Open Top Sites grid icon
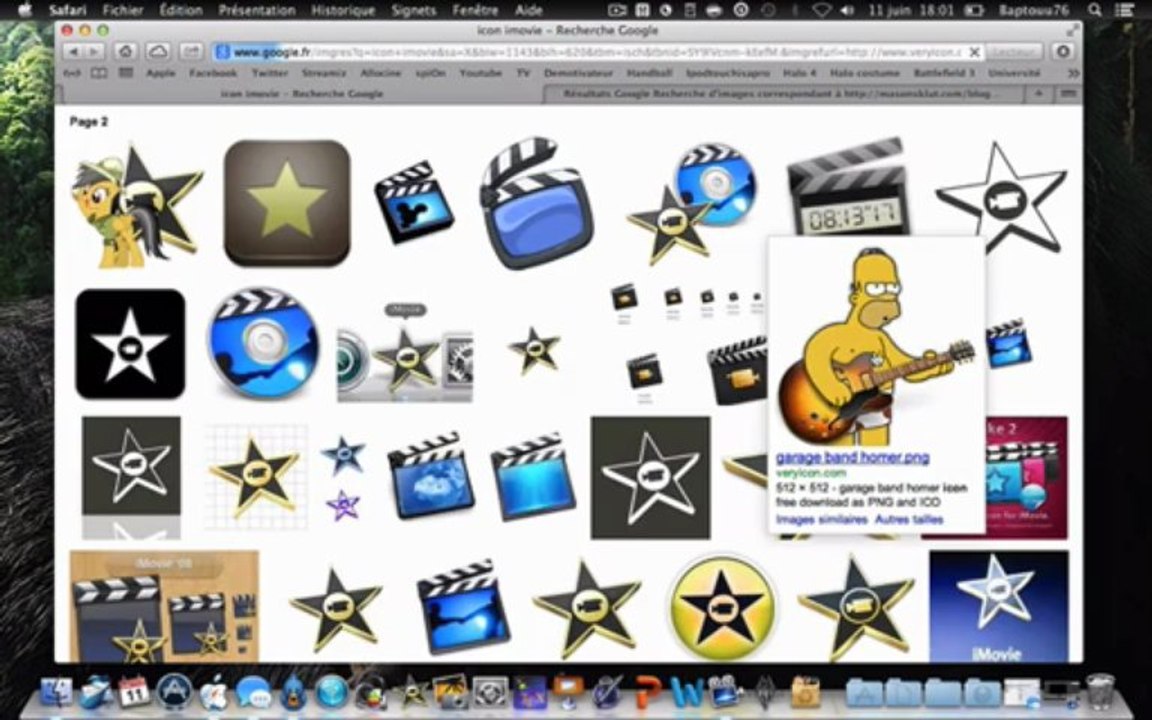Screen dimensions: 1152x720 [126, 73]
